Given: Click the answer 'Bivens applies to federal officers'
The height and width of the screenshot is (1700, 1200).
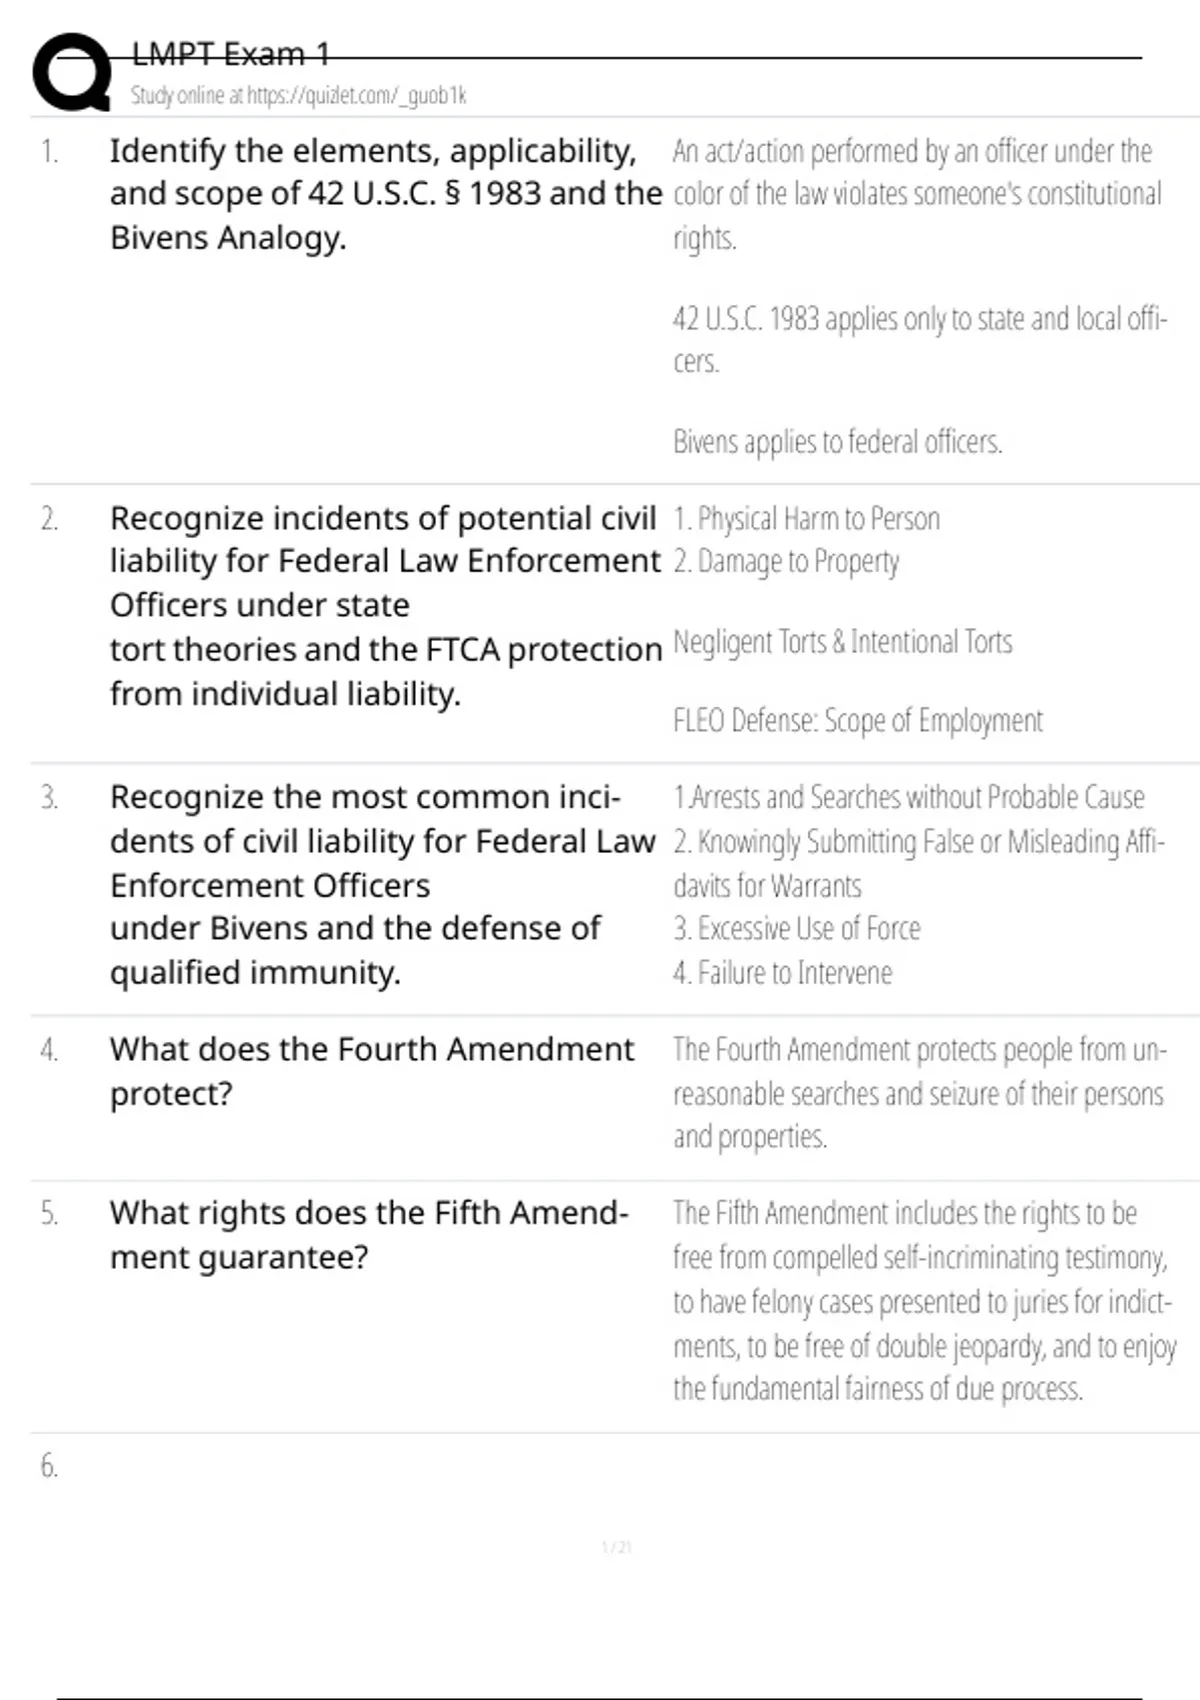Looking at the screenshot, I should (837, 442).
